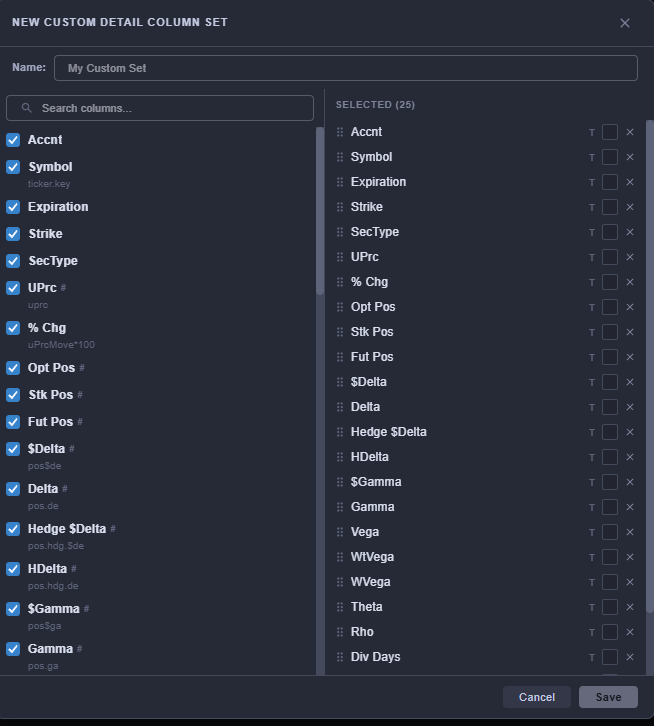Remove Opt Pos from the selected list
654x726 pixels.
click(630, 307)
